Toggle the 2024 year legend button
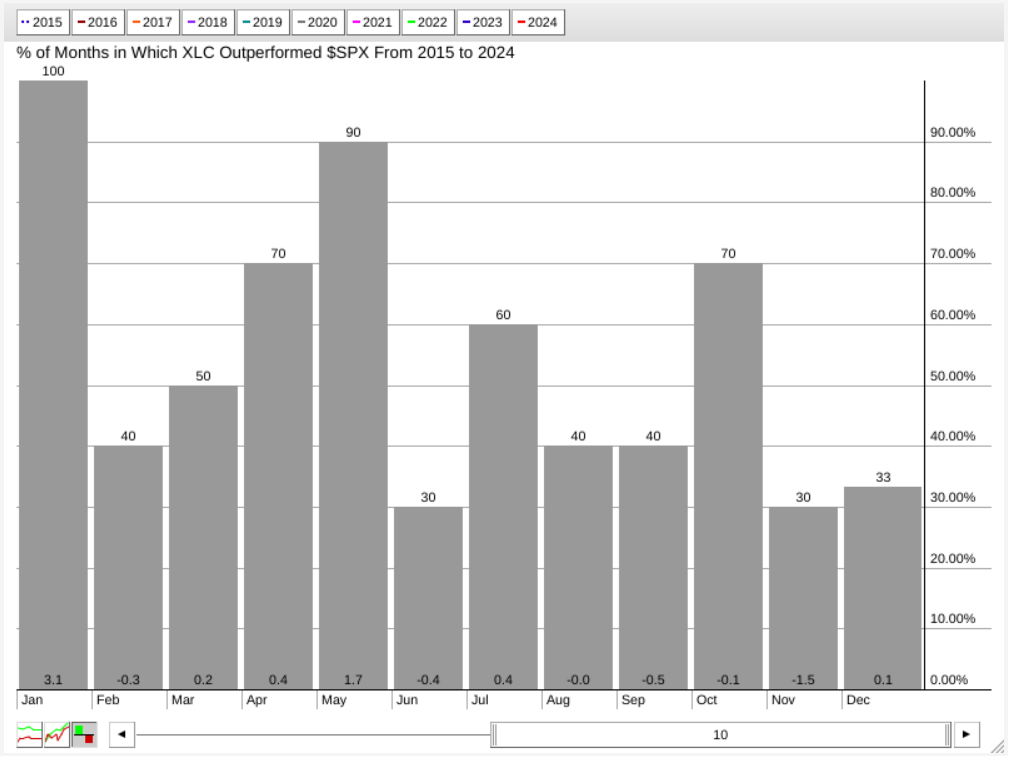The image size is (1012, 758). [539, 23]
